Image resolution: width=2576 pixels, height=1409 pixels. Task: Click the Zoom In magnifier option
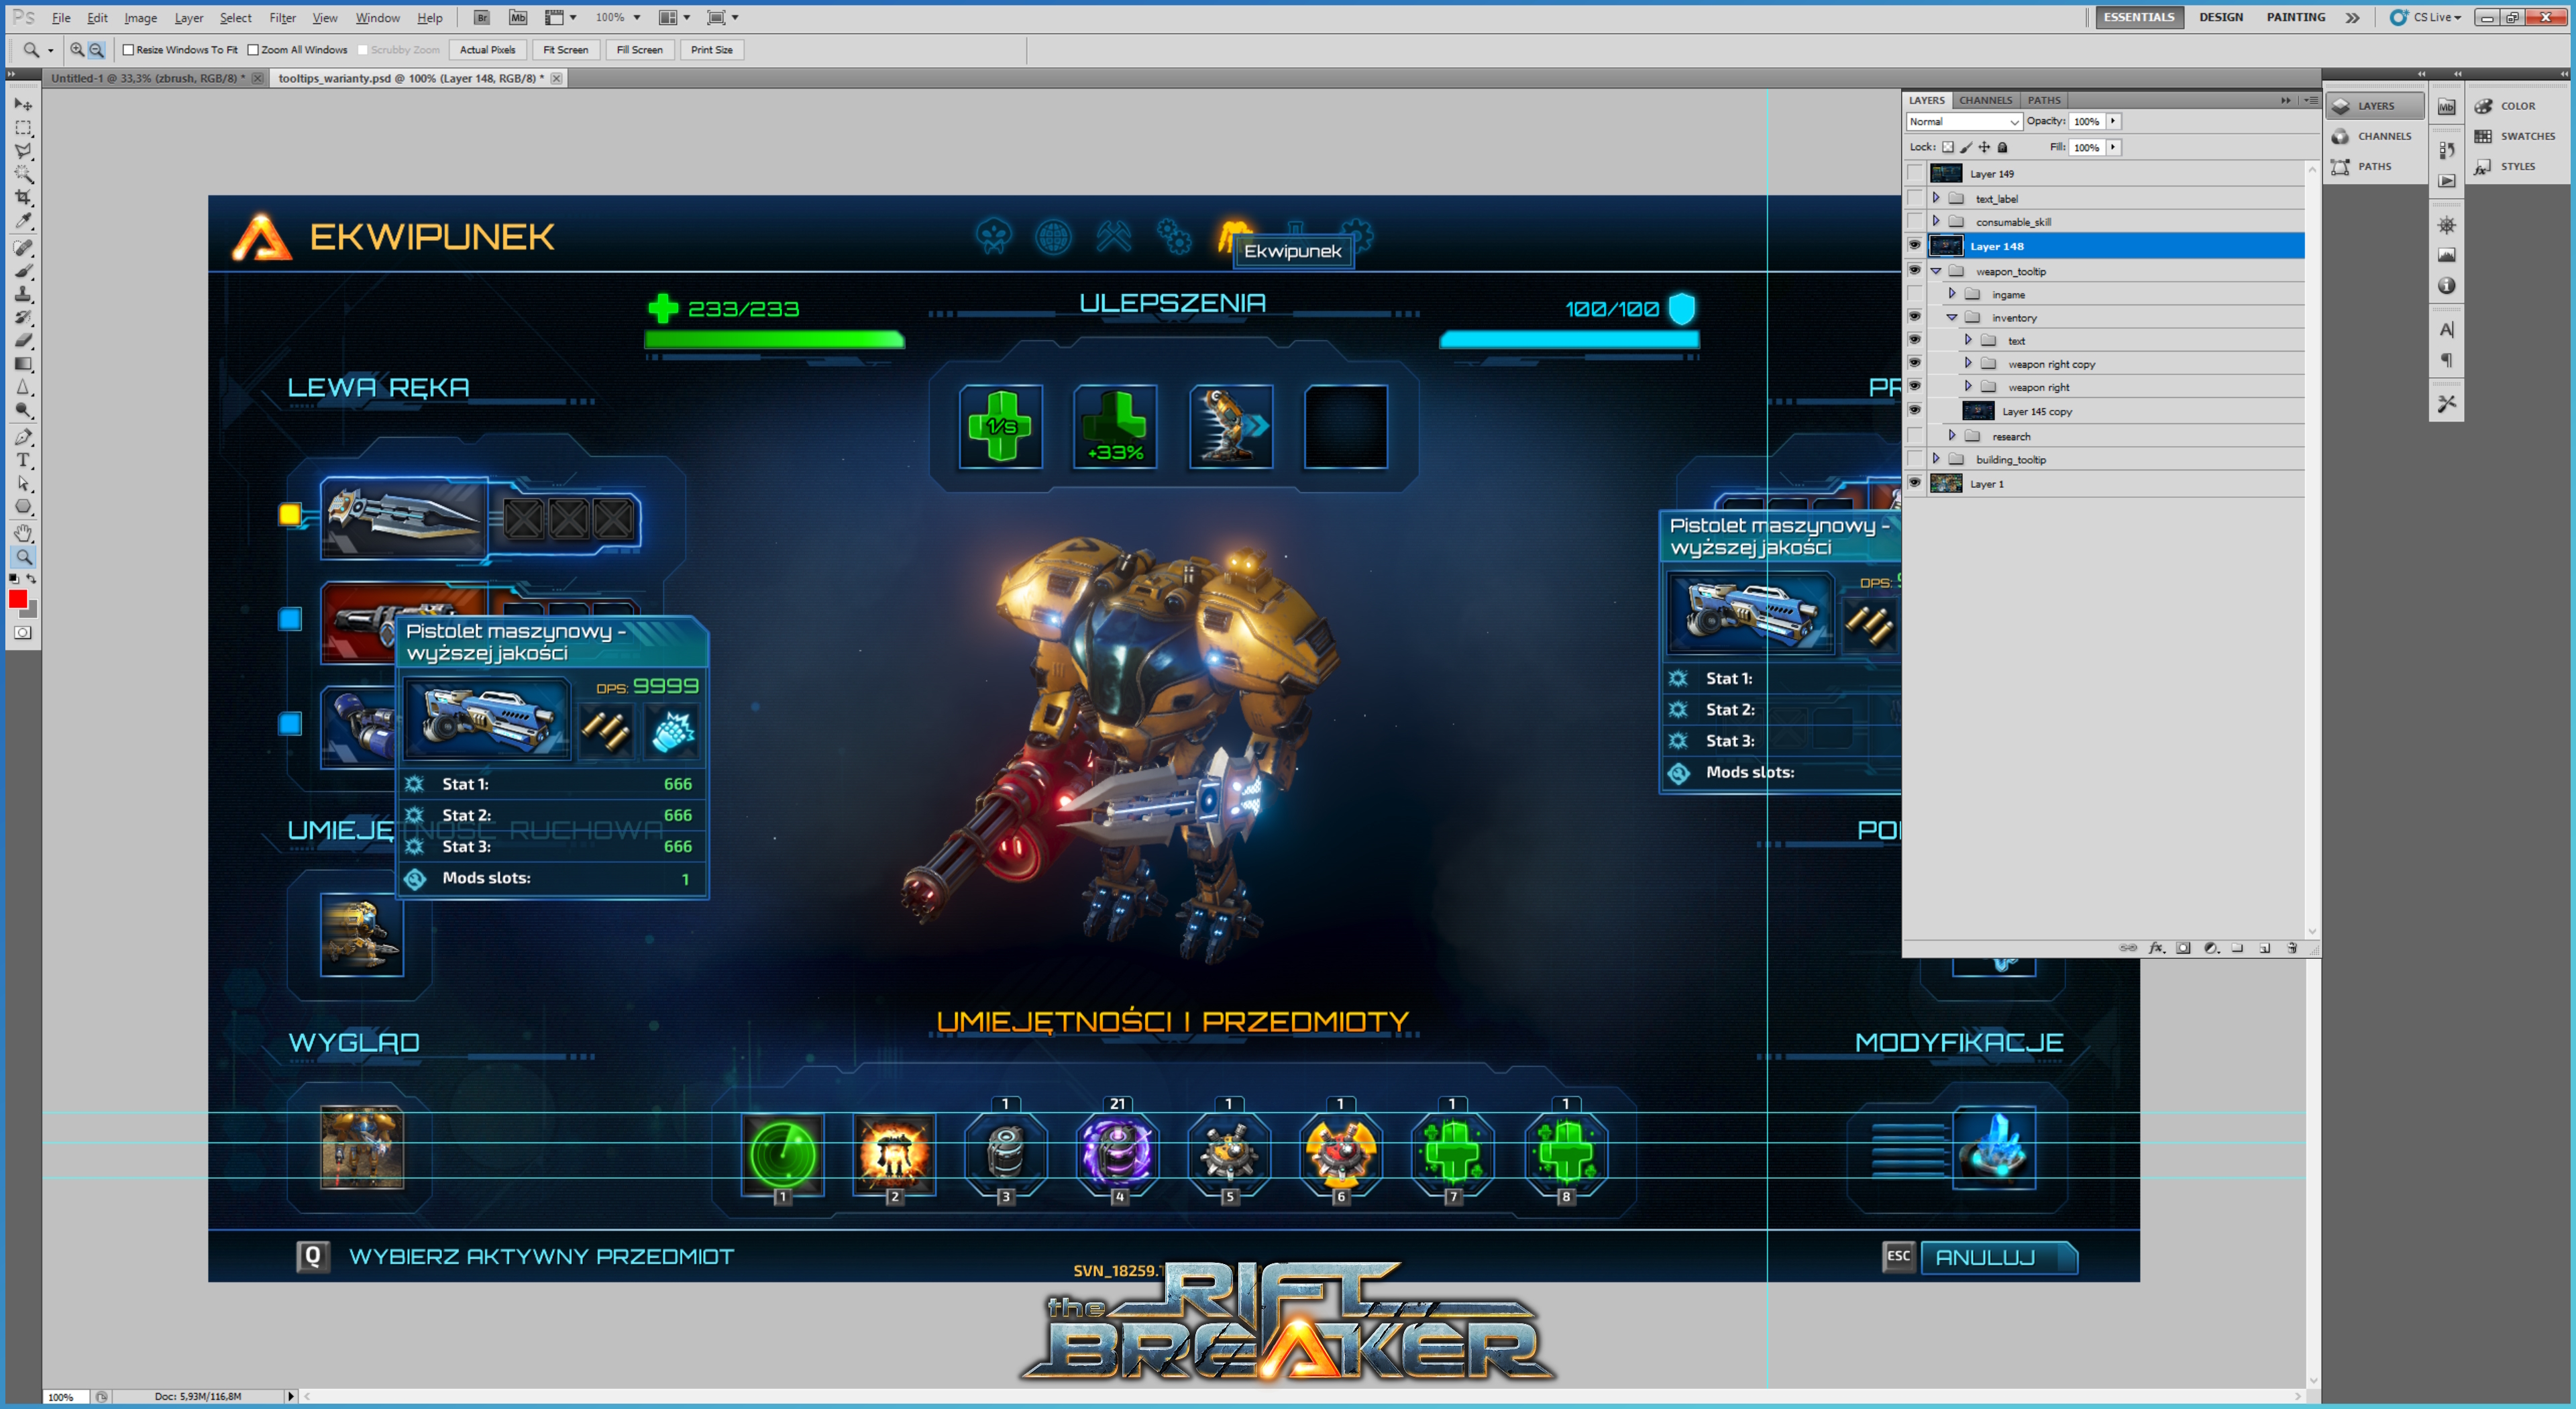click(77, 49)
